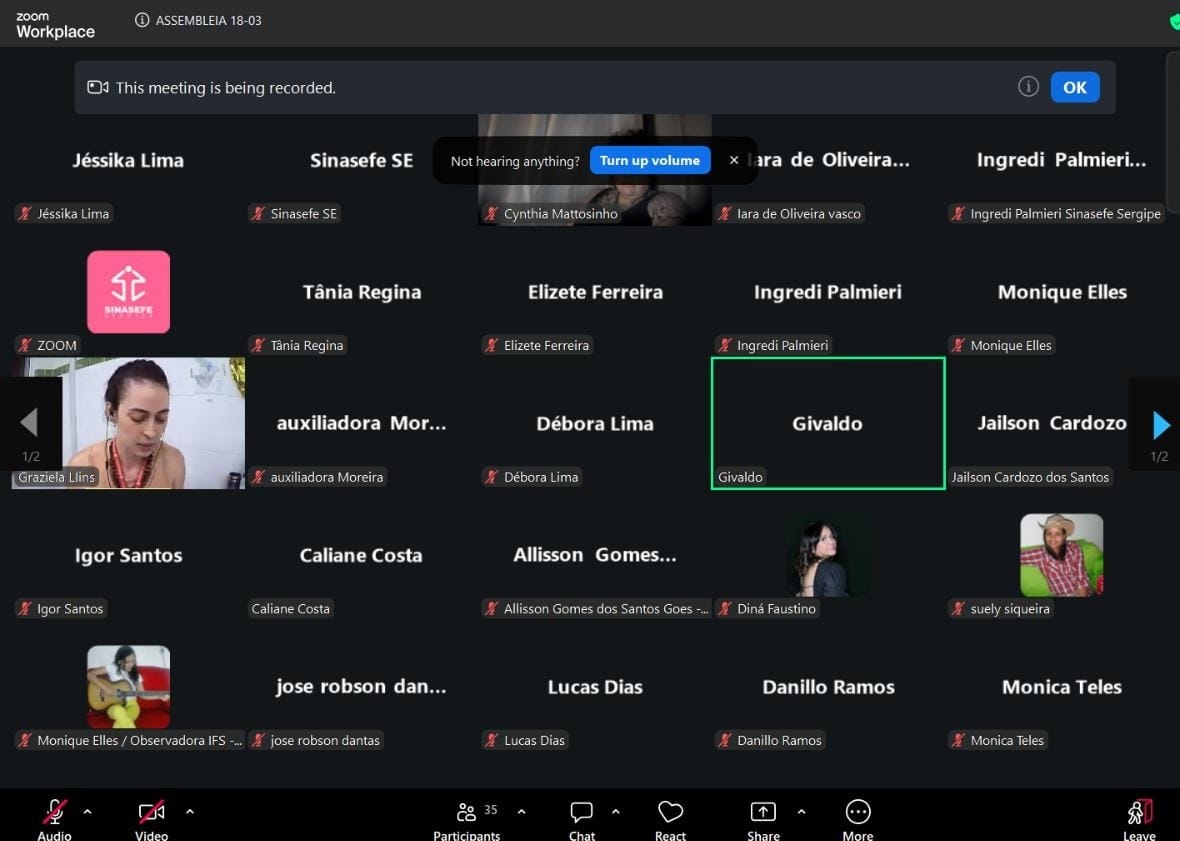The width and height of the screenshot is (1180, 841).
Task: Open the More options menu
Action: [858, 813]
